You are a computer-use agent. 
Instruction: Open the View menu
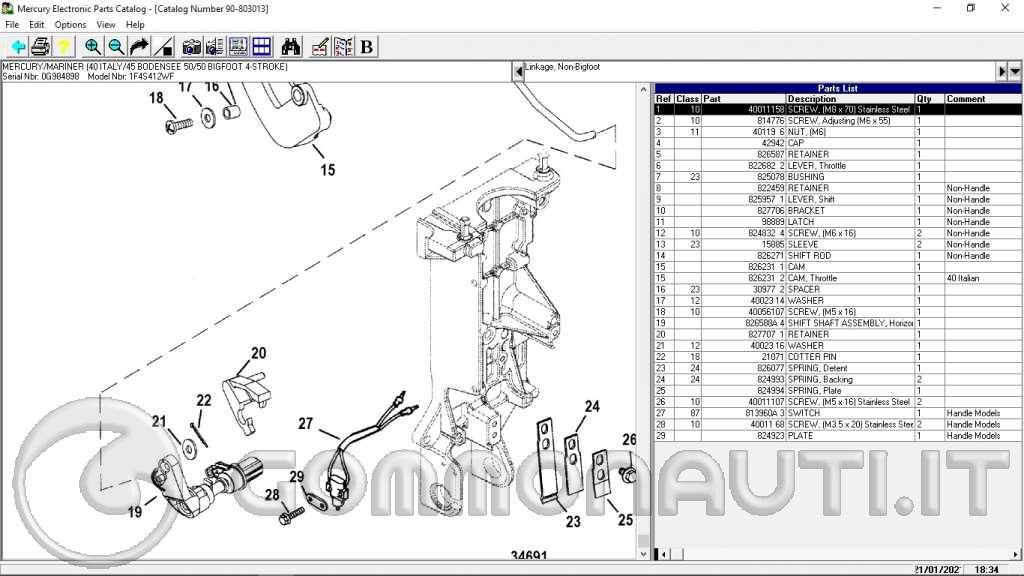tap(105, 25)
